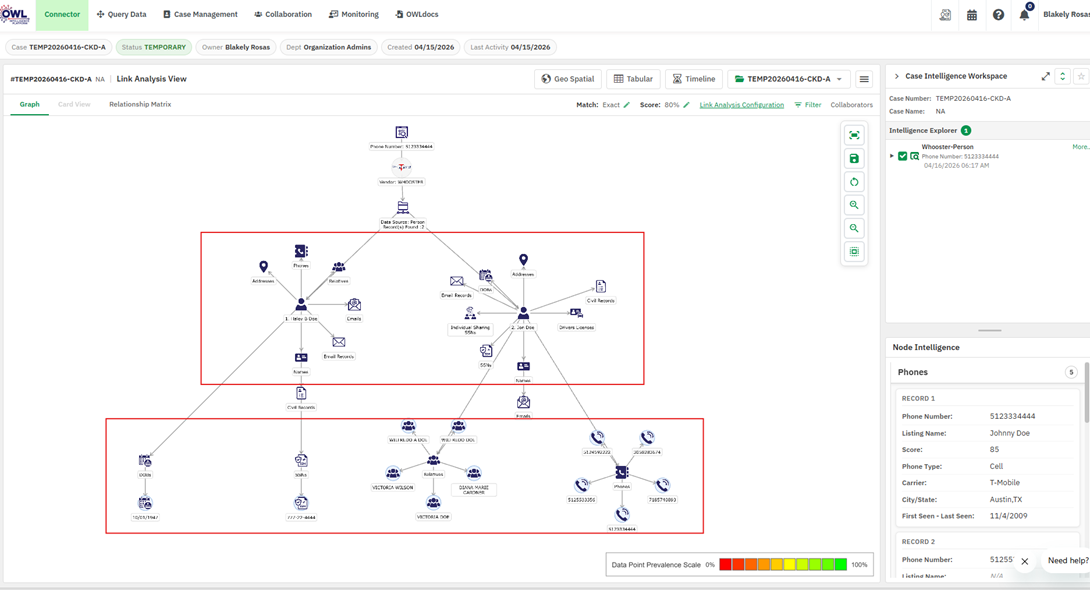This screenshot has width=1090, height=590.
Task: Switch to the Relationship Matrix tab
Action: [140, 104]
